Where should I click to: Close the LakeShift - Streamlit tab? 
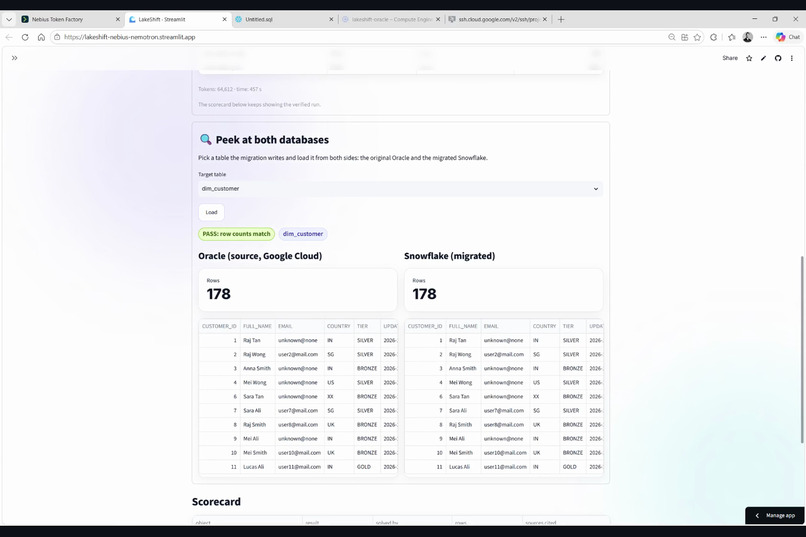225,20
